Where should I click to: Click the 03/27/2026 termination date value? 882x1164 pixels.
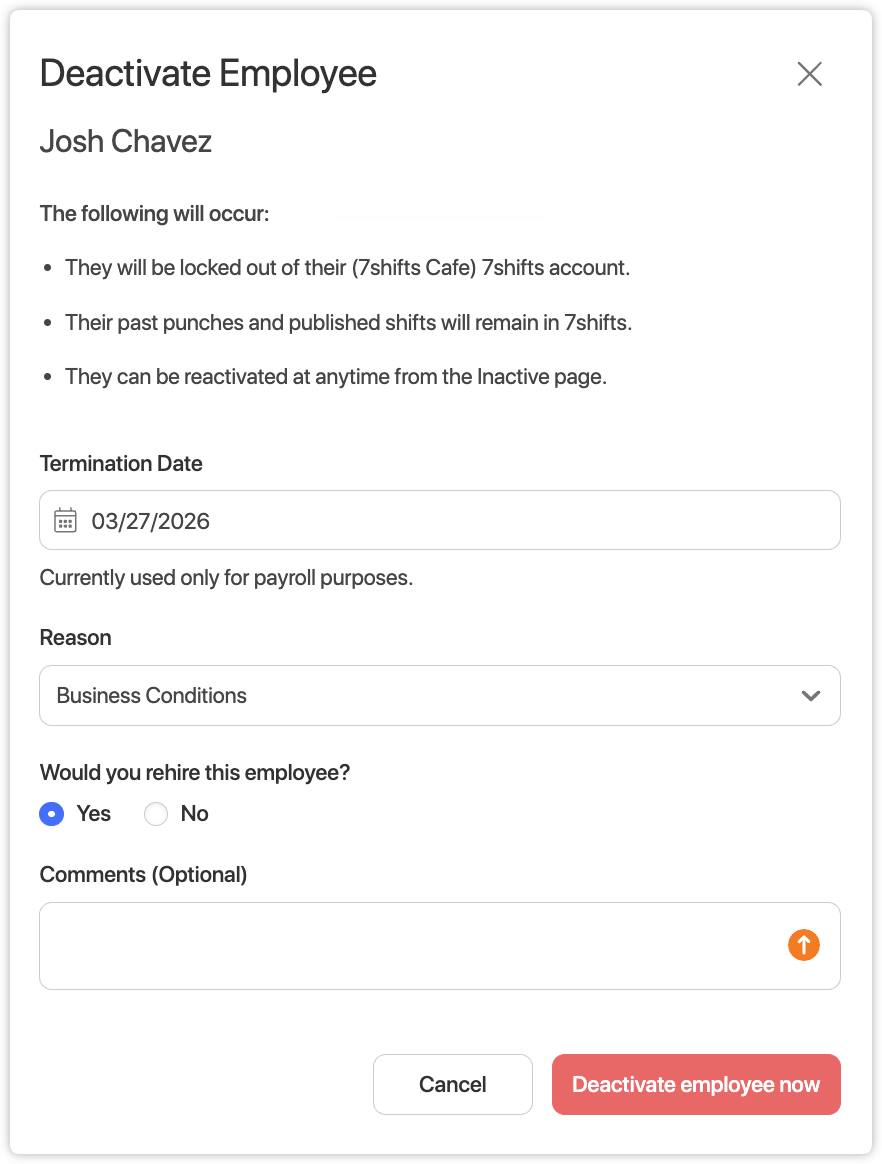[151, 521]
